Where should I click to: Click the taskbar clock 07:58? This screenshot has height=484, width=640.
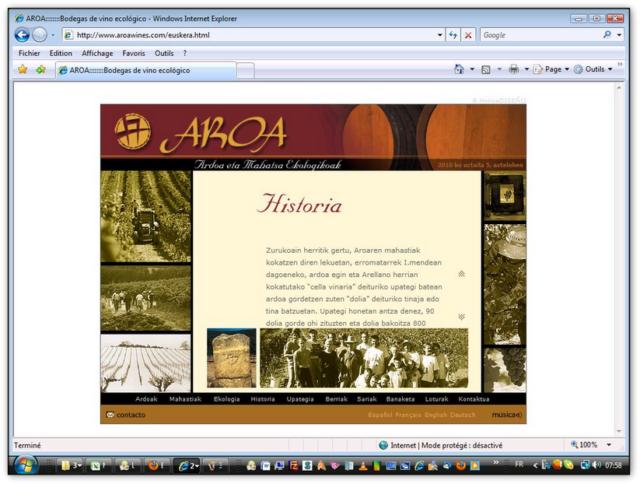click(613, 465)
